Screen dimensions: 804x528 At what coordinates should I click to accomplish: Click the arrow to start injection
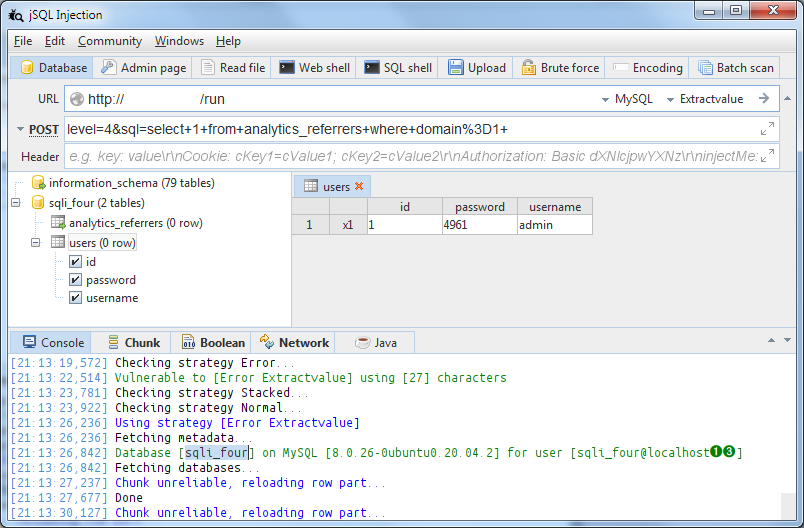[764, 98]
